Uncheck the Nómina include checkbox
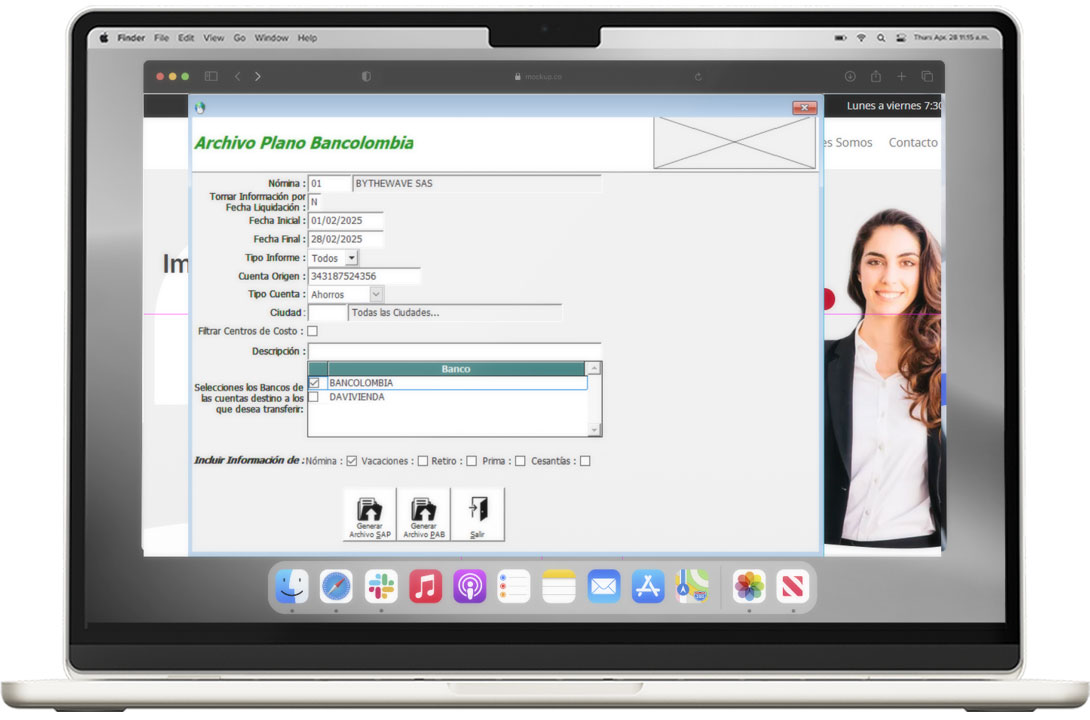 [x=352, y=461]
